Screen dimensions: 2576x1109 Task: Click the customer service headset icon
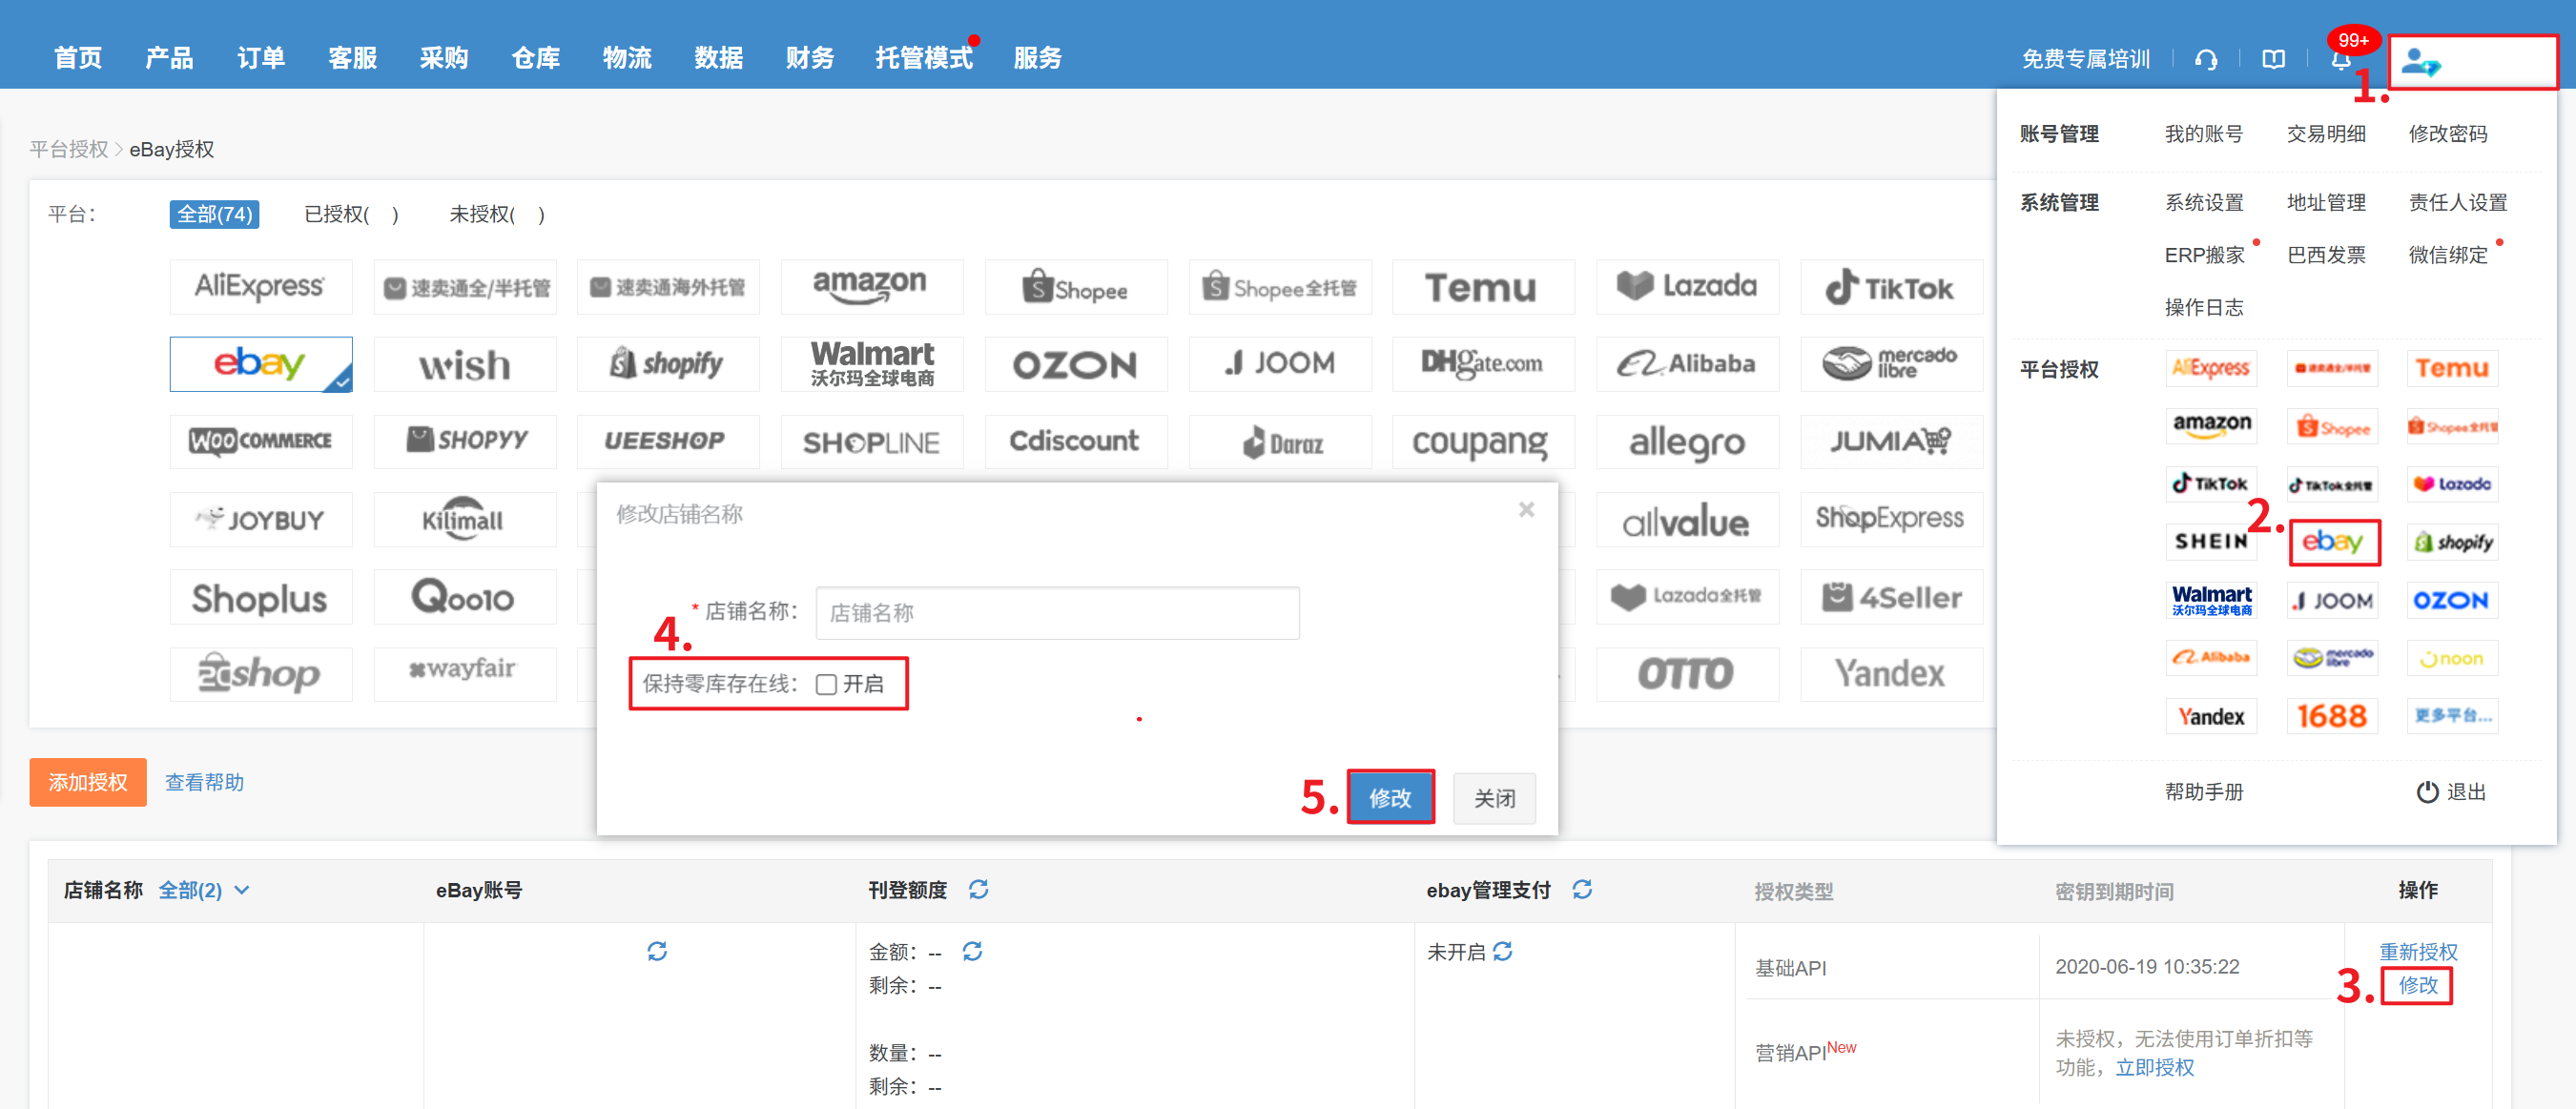pyautogui.click(x=2205, y=60)
